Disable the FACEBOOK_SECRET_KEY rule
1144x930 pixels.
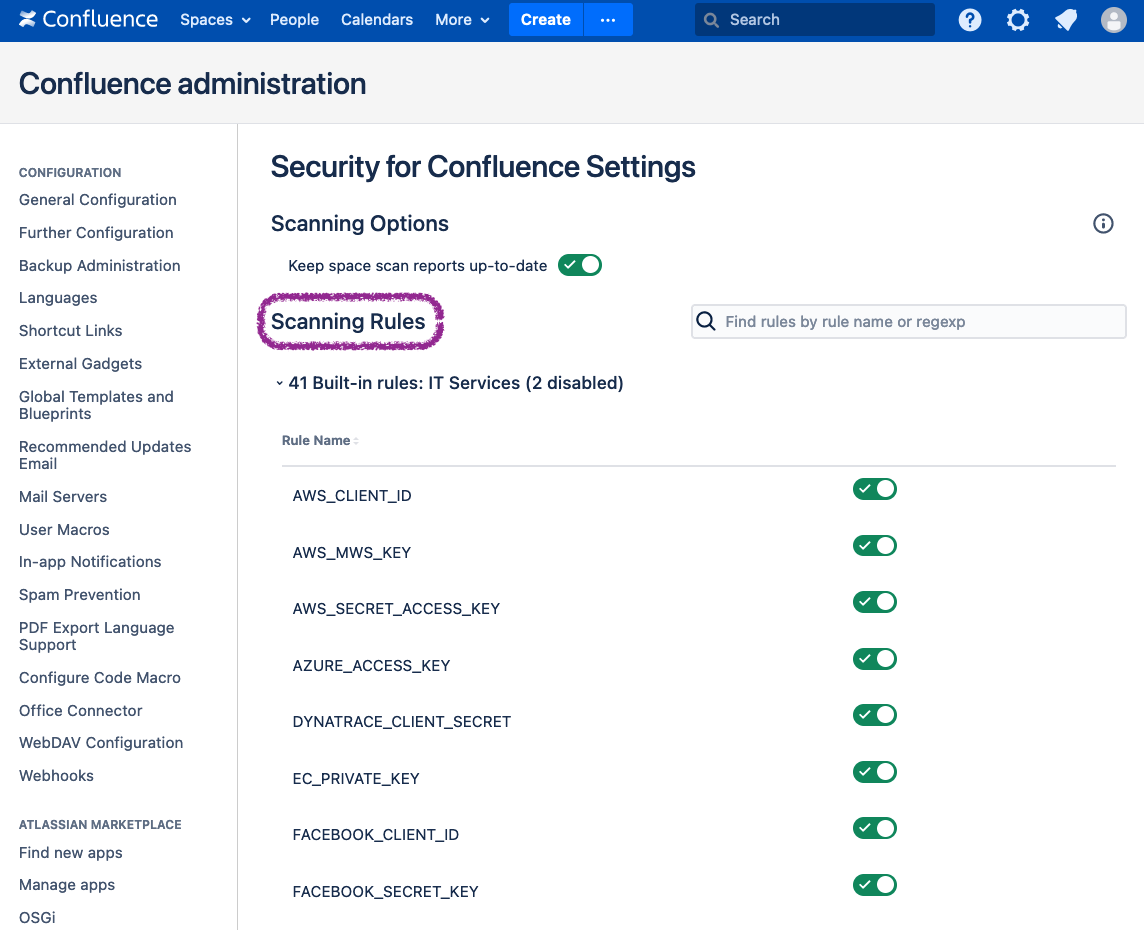[x=875, y=885]
